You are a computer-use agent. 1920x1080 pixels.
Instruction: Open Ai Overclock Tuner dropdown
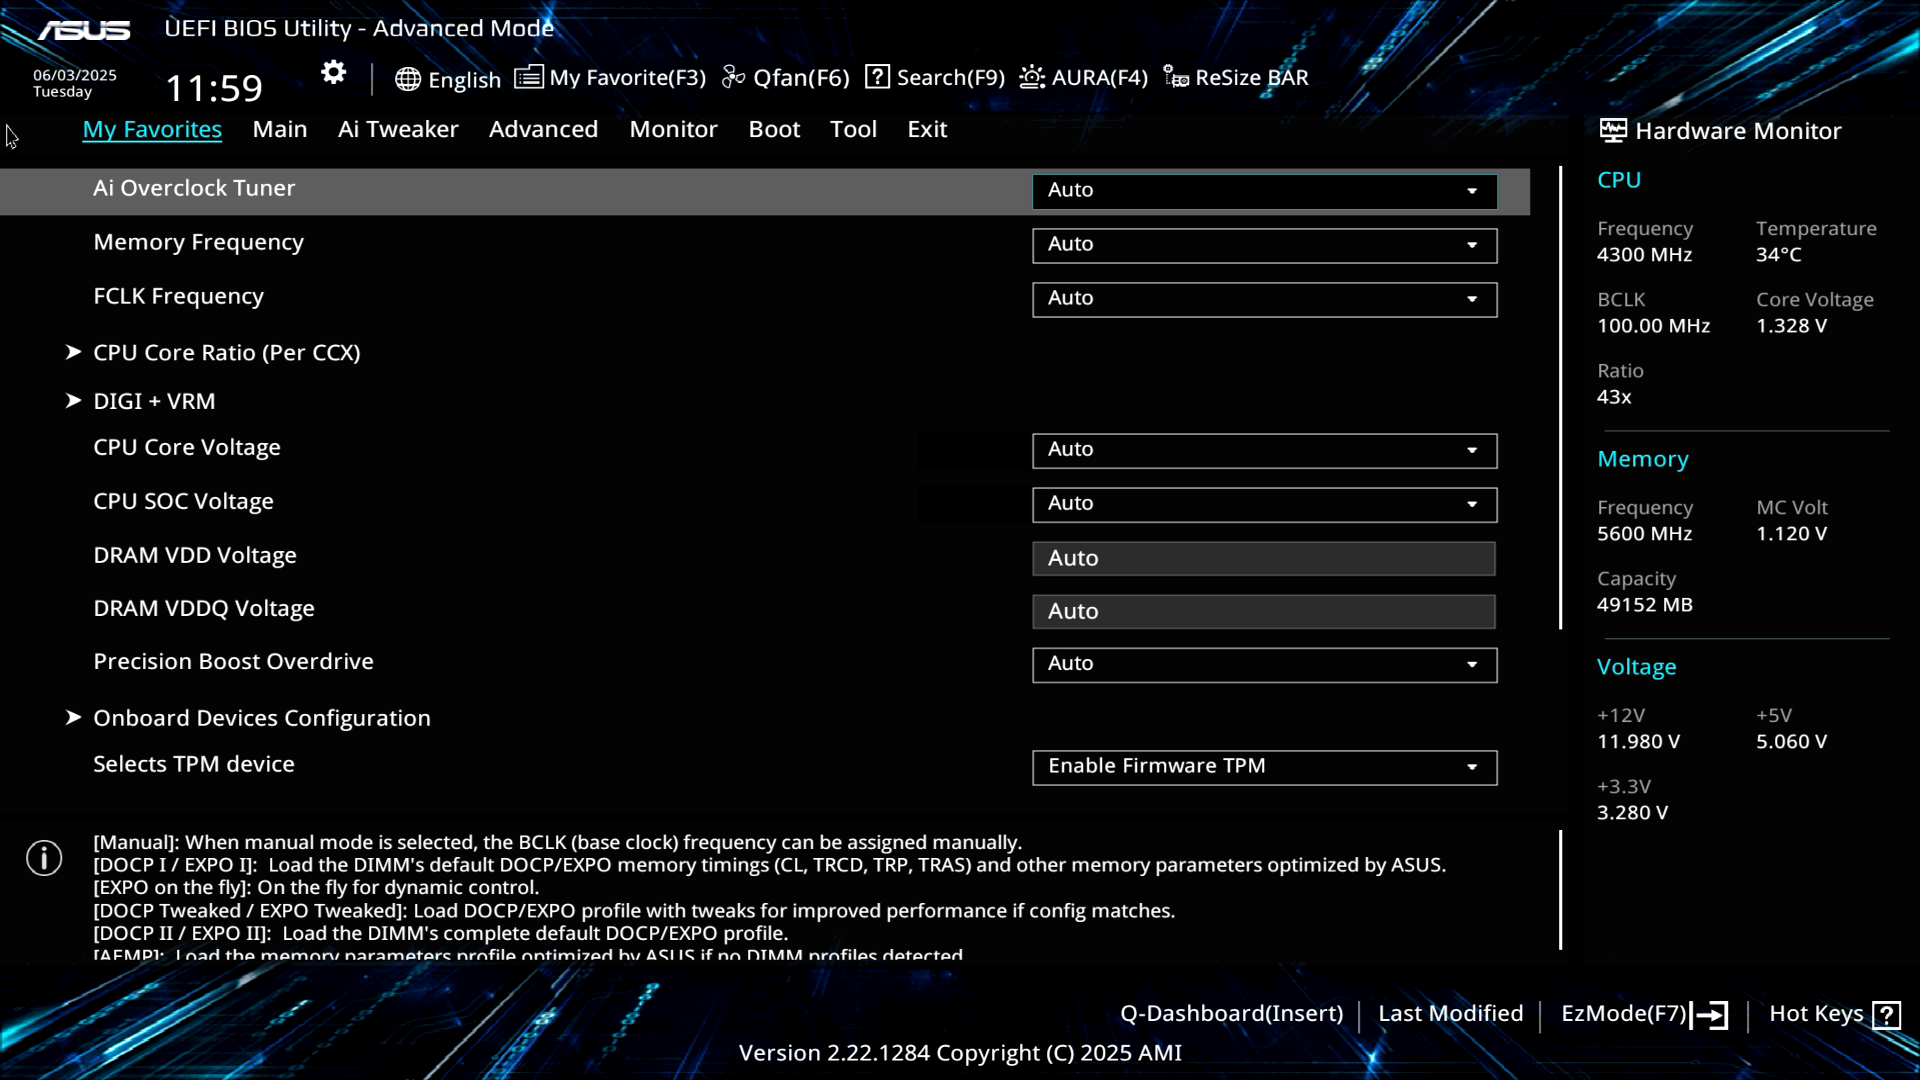[1264, 190]
